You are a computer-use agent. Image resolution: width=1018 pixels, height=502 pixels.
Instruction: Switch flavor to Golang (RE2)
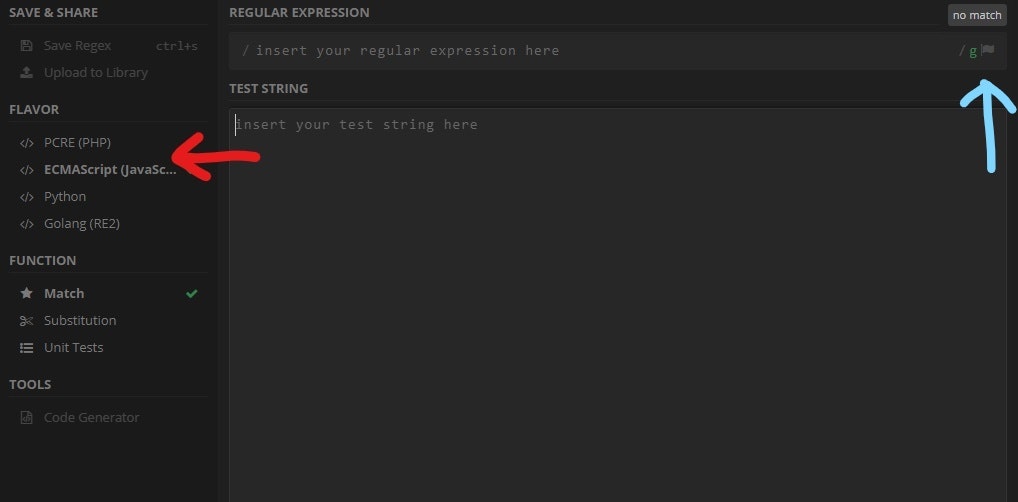[x=82, y=224]
